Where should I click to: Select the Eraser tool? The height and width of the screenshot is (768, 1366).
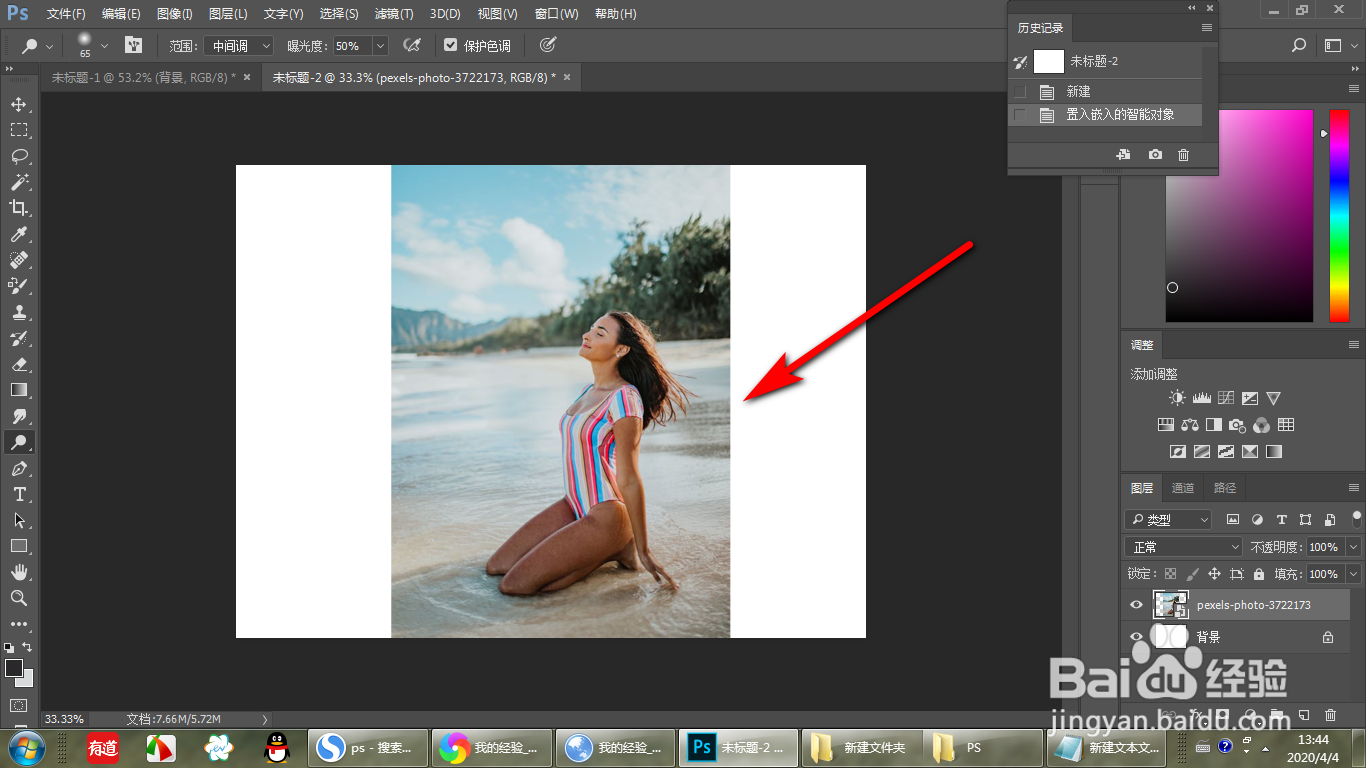19,364
